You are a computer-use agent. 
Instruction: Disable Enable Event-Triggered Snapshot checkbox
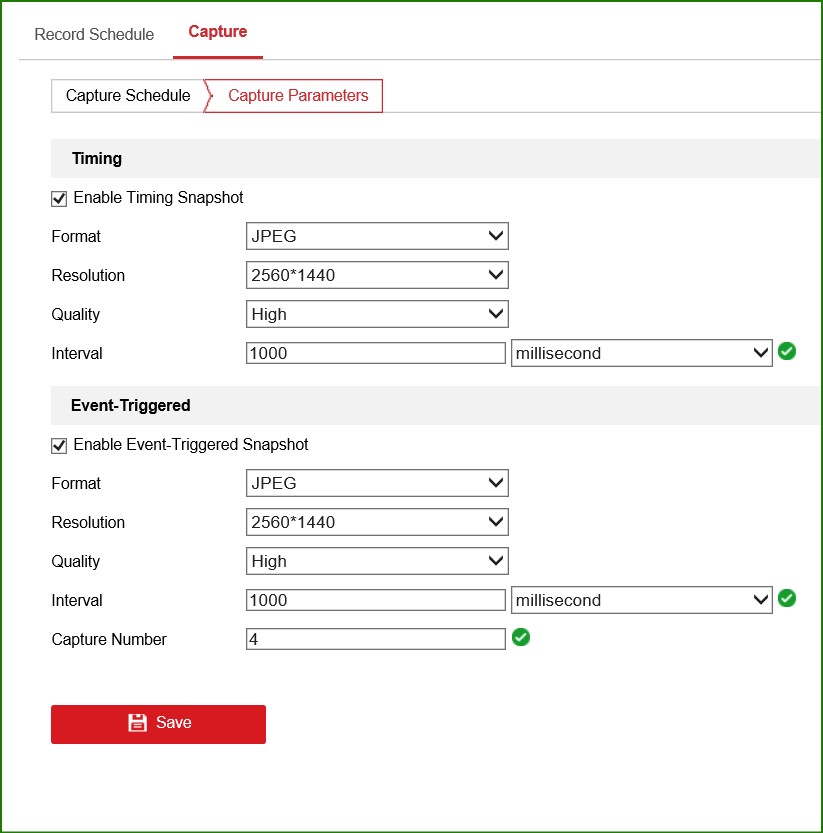pyautogui.click(x=59, y=445)
